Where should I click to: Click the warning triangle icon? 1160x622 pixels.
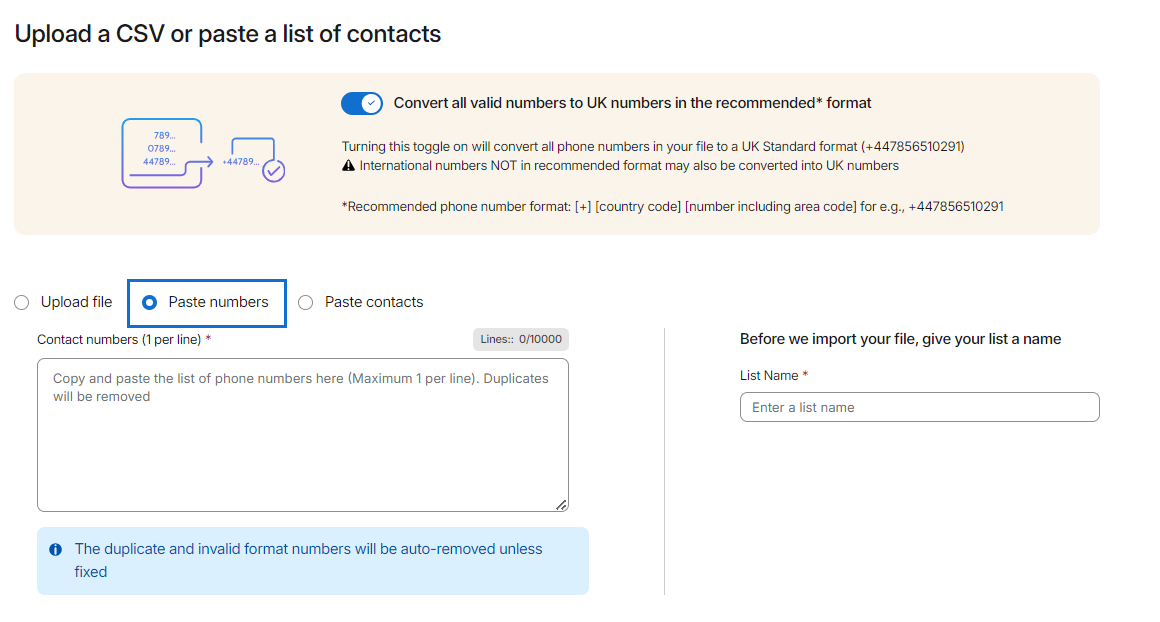coord(348,166)
